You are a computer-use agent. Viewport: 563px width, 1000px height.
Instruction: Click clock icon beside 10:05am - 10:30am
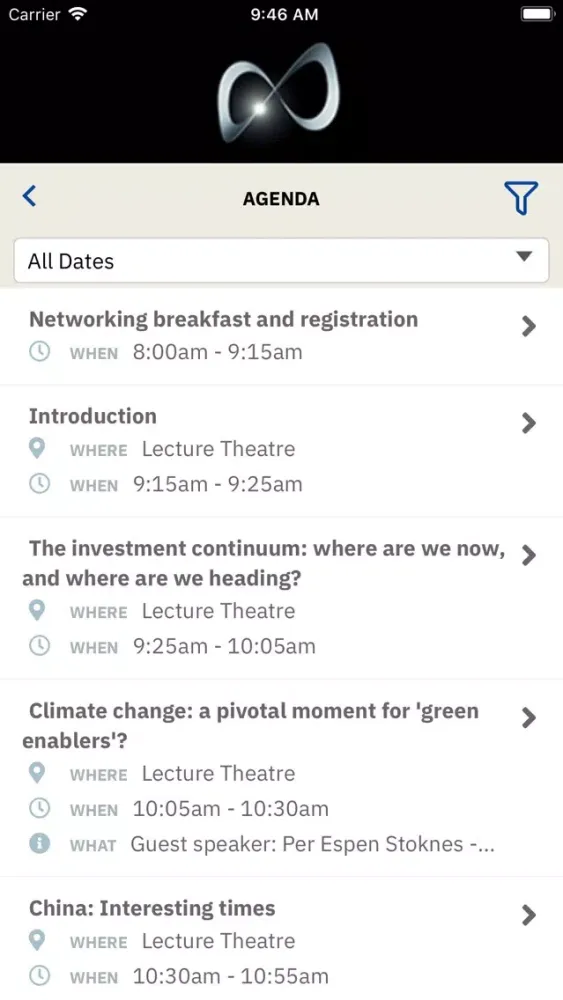click(x=40, y=809)
